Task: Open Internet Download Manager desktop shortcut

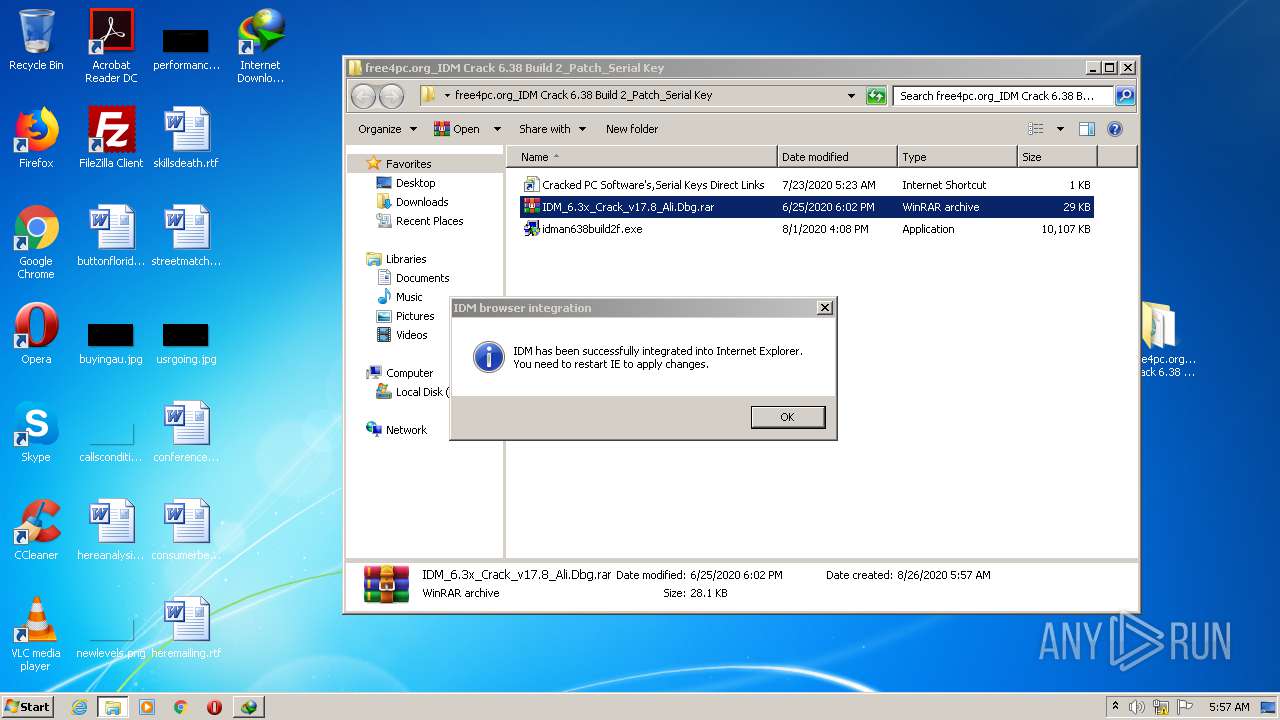Action: tap(260, 46)
